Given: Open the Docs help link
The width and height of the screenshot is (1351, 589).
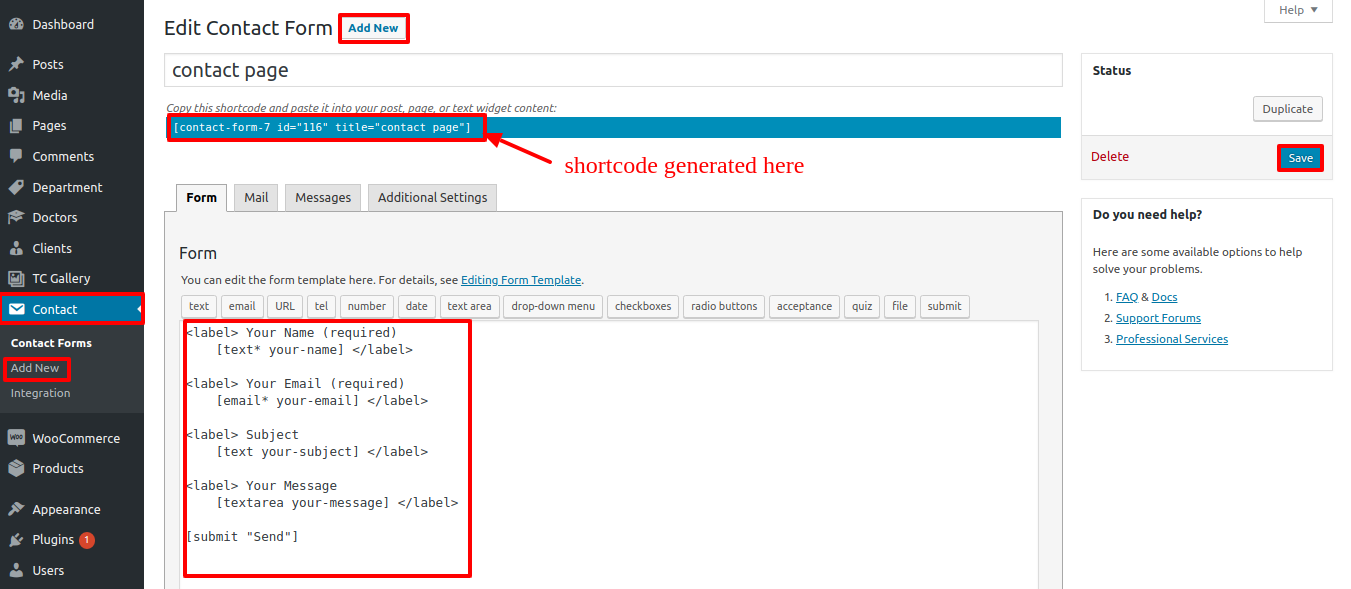Looking at the screenshot, I should coord(1164,297).
